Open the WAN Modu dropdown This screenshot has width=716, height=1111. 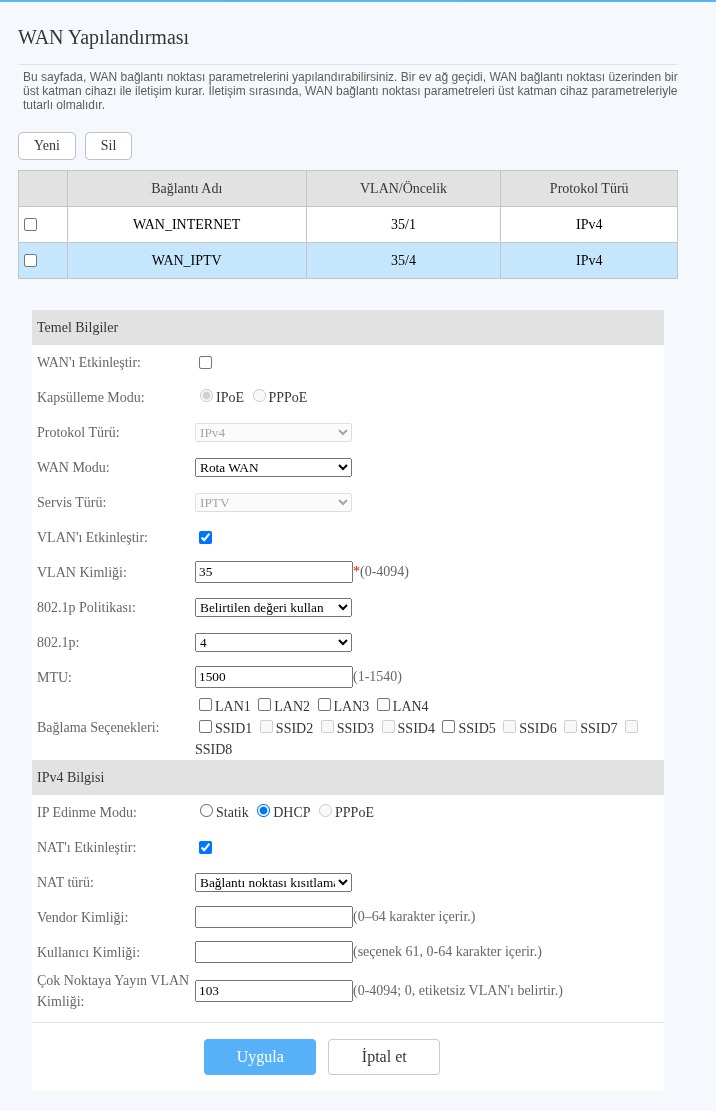coord(273,468)
